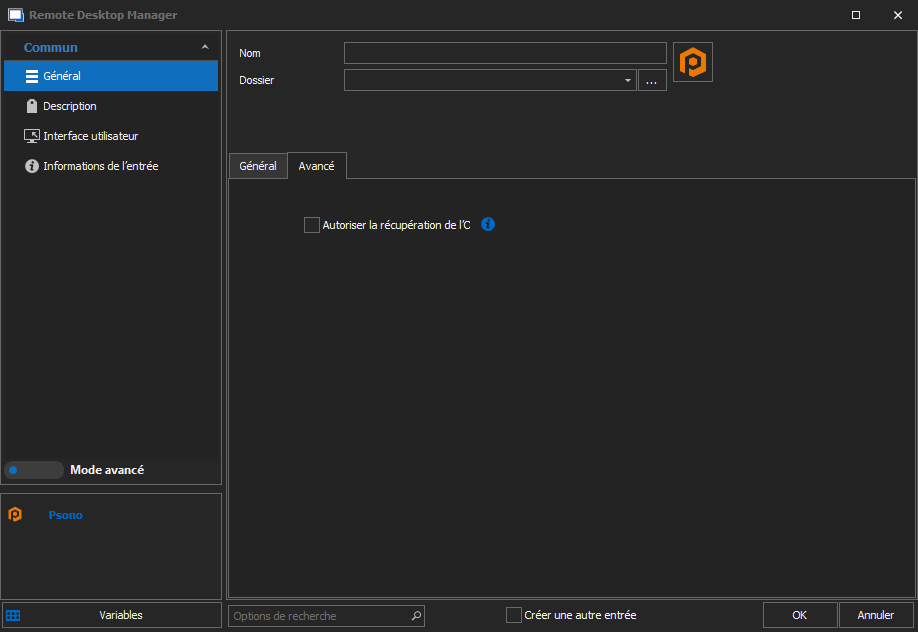Click the Remote Desktop Manager title bar icon
This screenshot has width=918, height=632.
pyautogui.click(x=15, y=15)
